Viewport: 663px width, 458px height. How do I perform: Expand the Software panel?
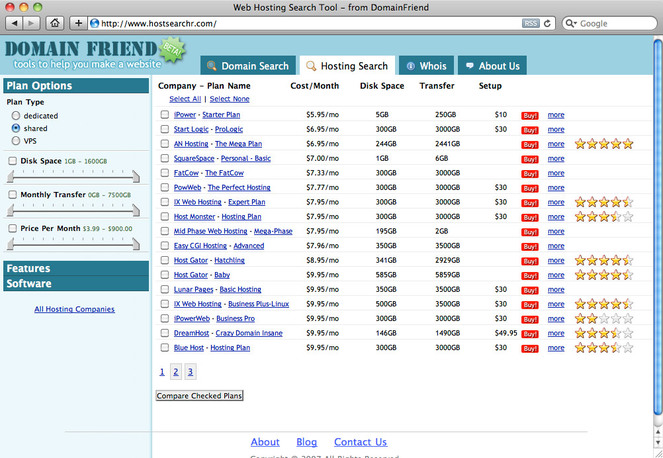click(x=76, y=283)
